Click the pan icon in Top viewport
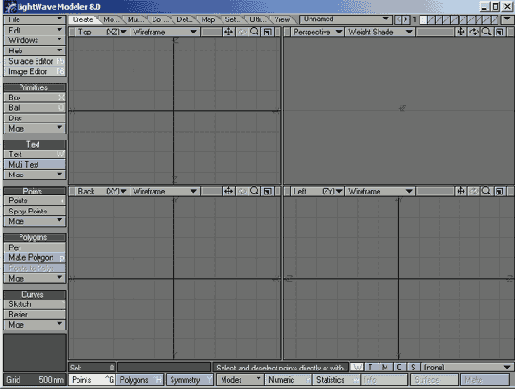Screen dimensions: 515x389 (228, 32)
